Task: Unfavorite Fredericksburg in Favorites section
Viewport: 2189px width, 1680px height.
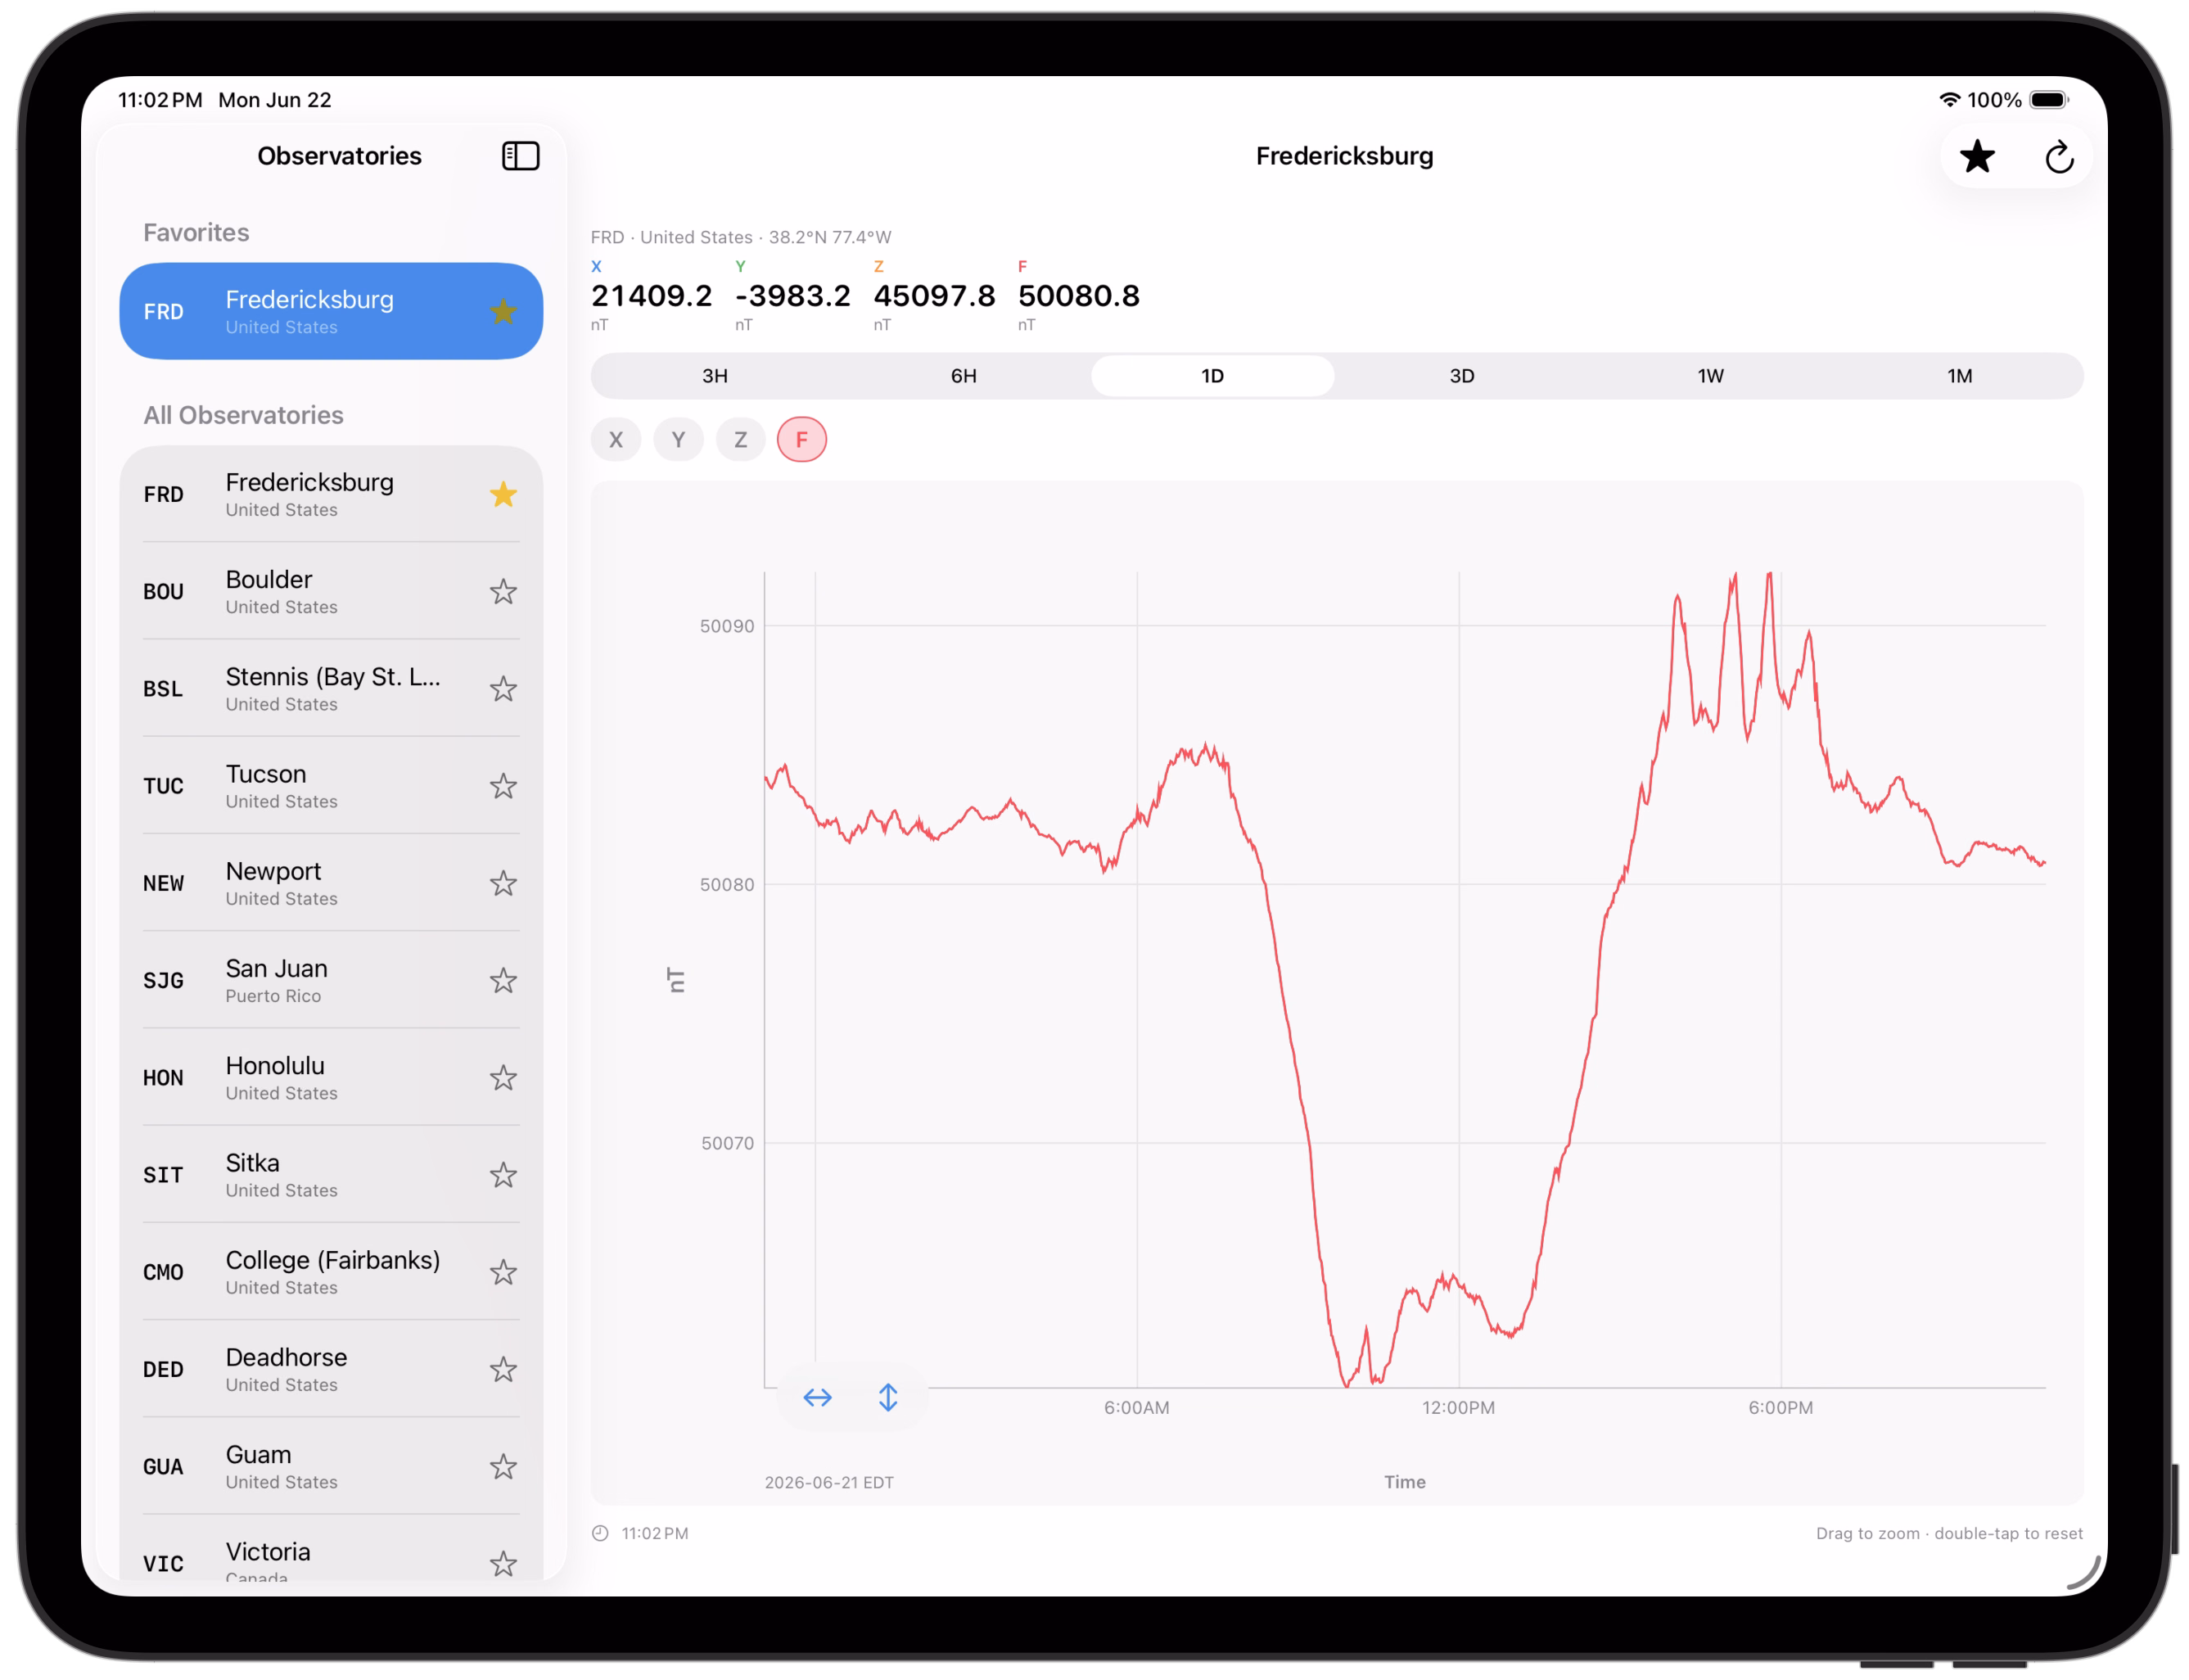Action: 503,311
